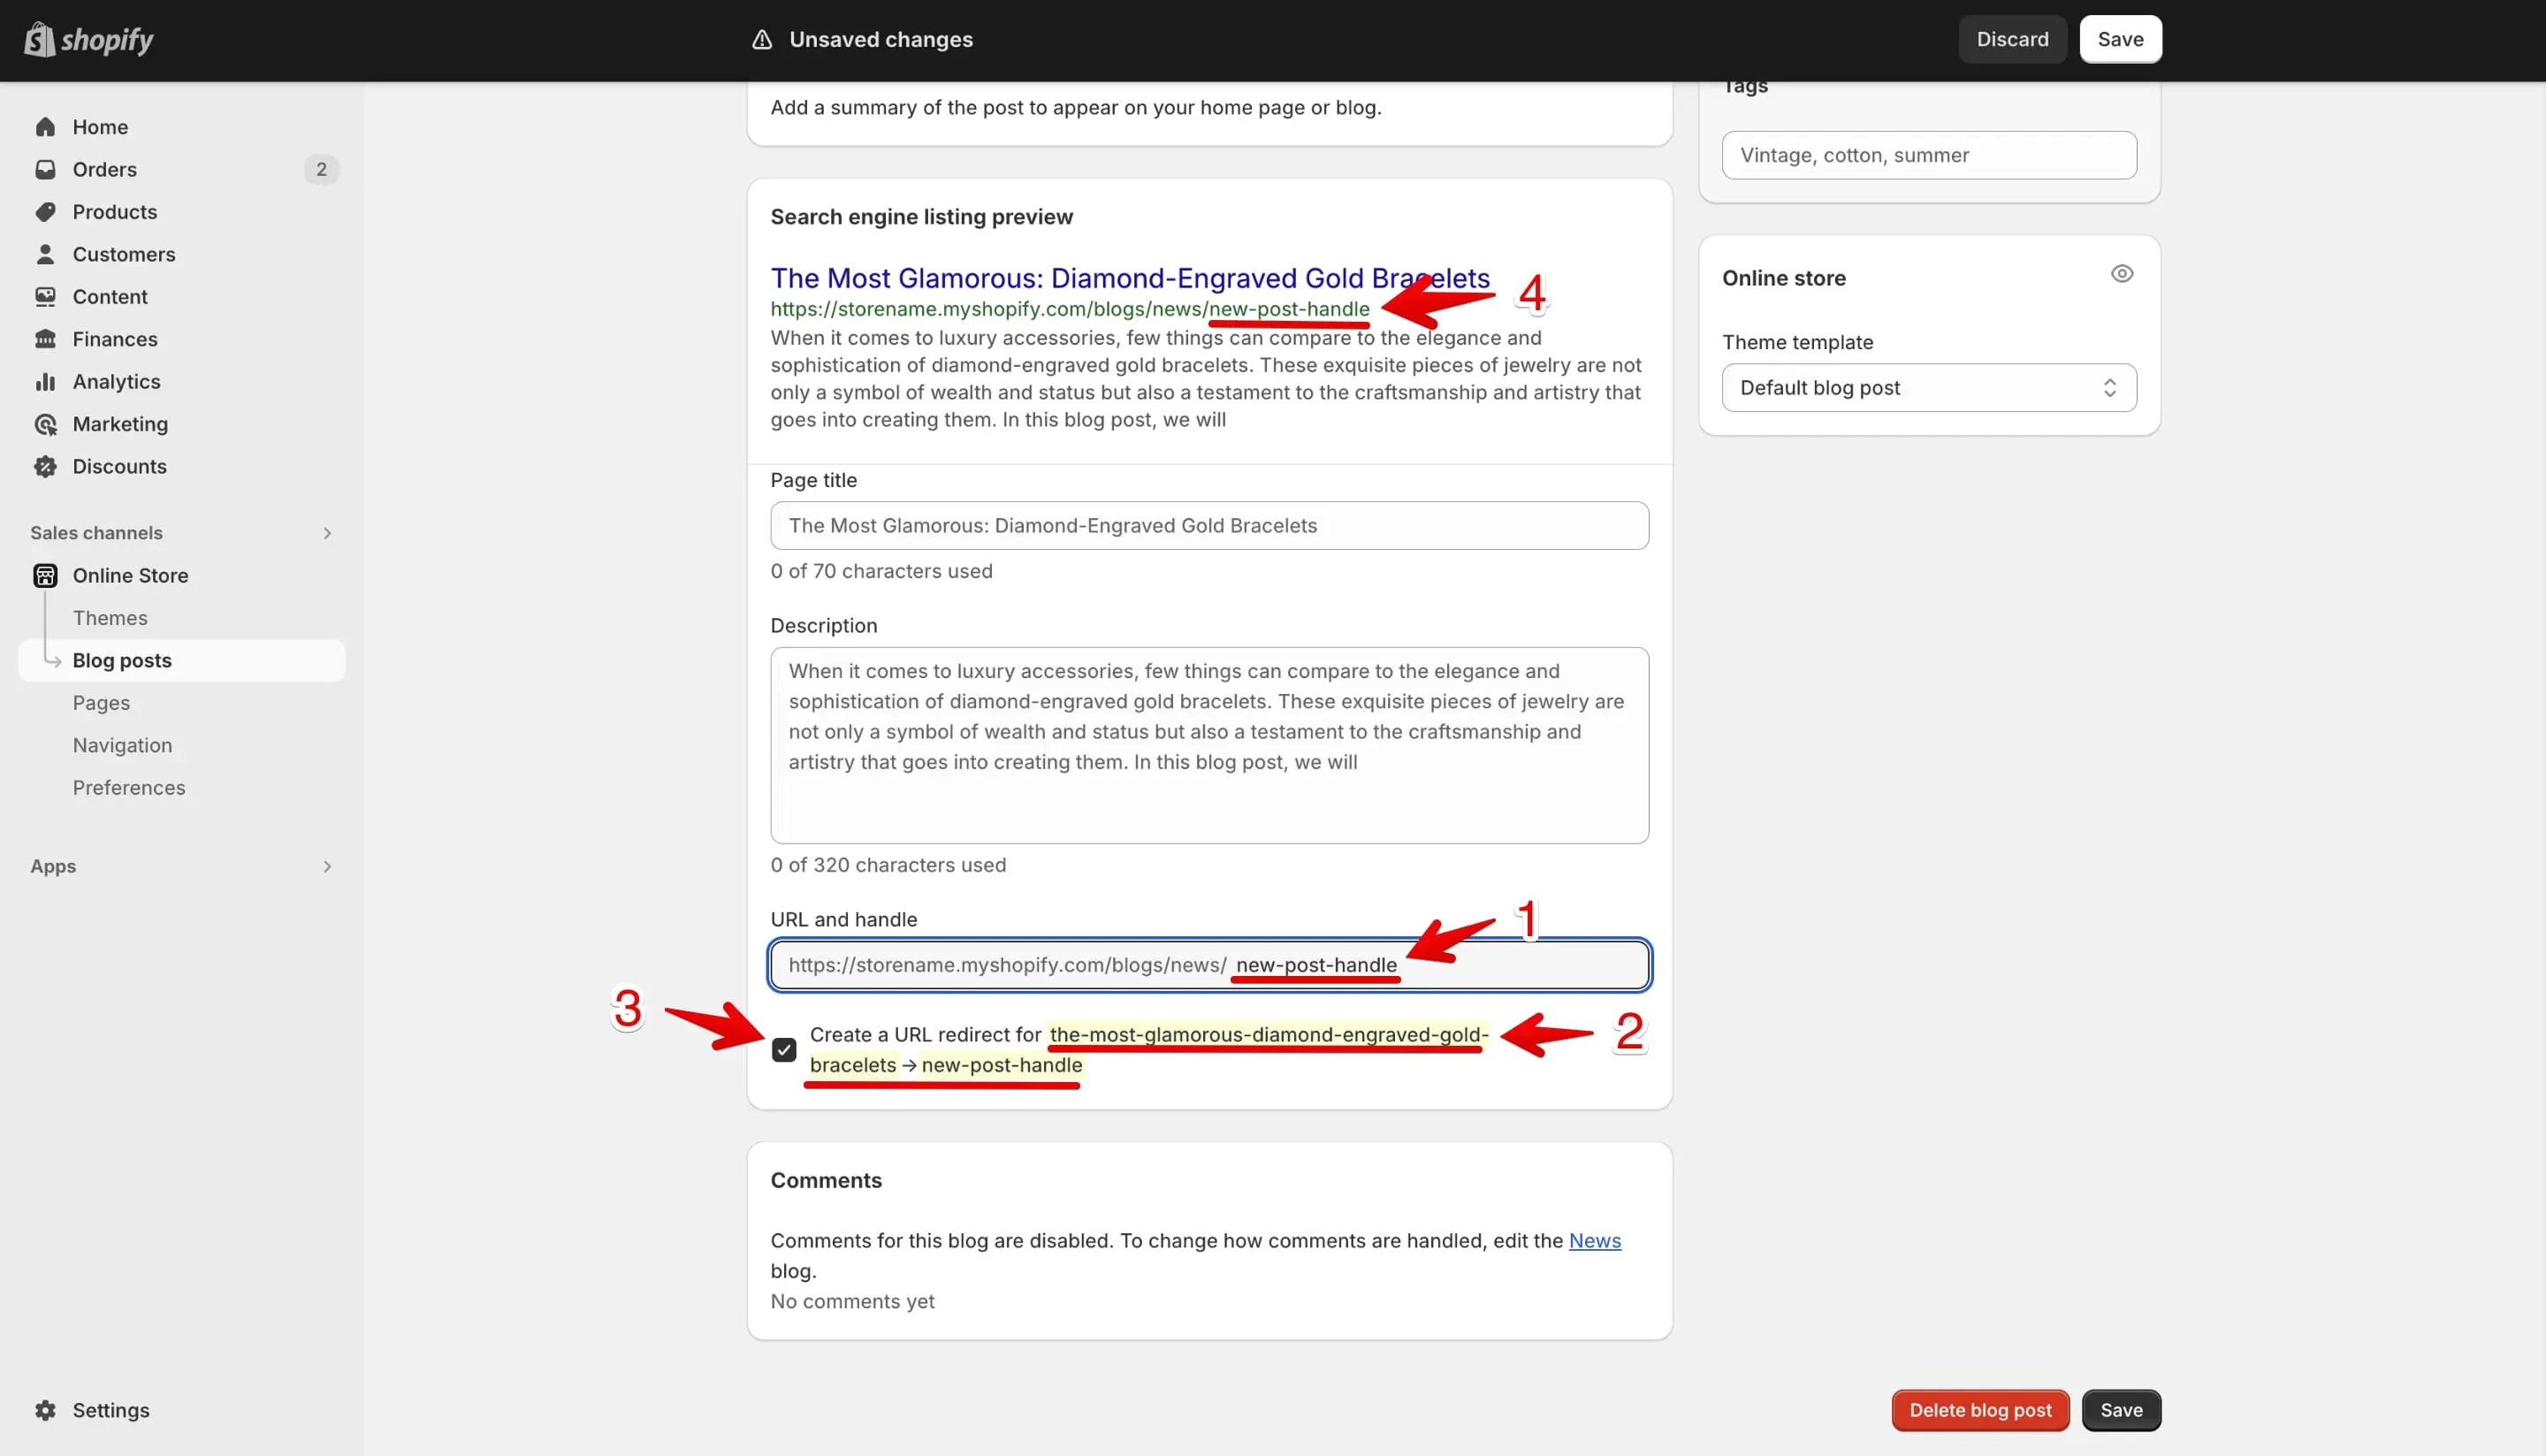Click Save in the top bar
Viewport: 2546px width, 1456px height.
coord(2120,39)
